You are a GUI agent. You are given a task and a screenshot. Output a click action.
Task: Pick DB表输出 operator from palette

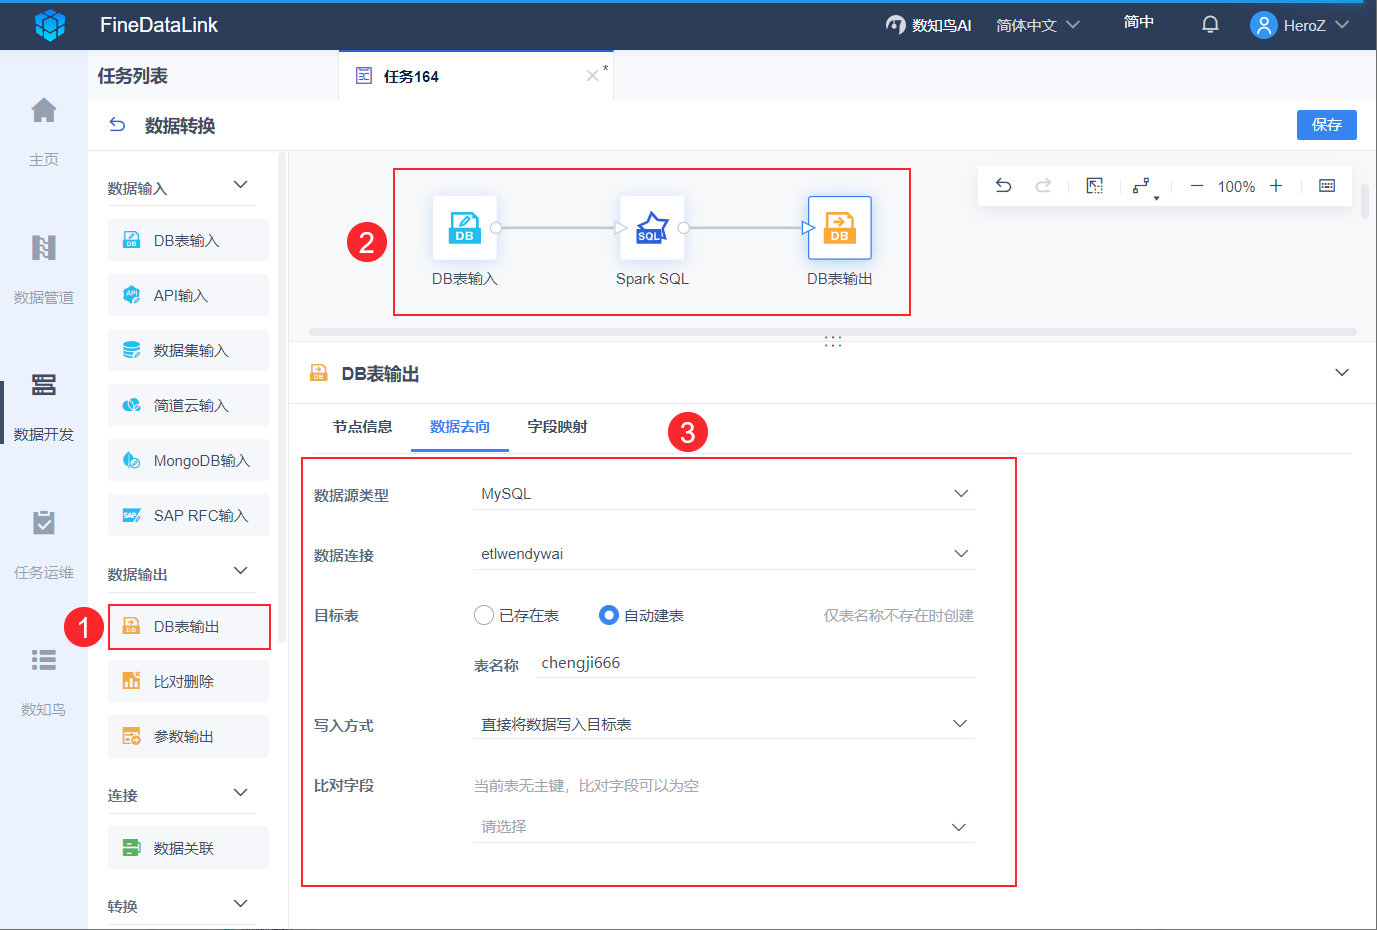click(x=188, y=626)
